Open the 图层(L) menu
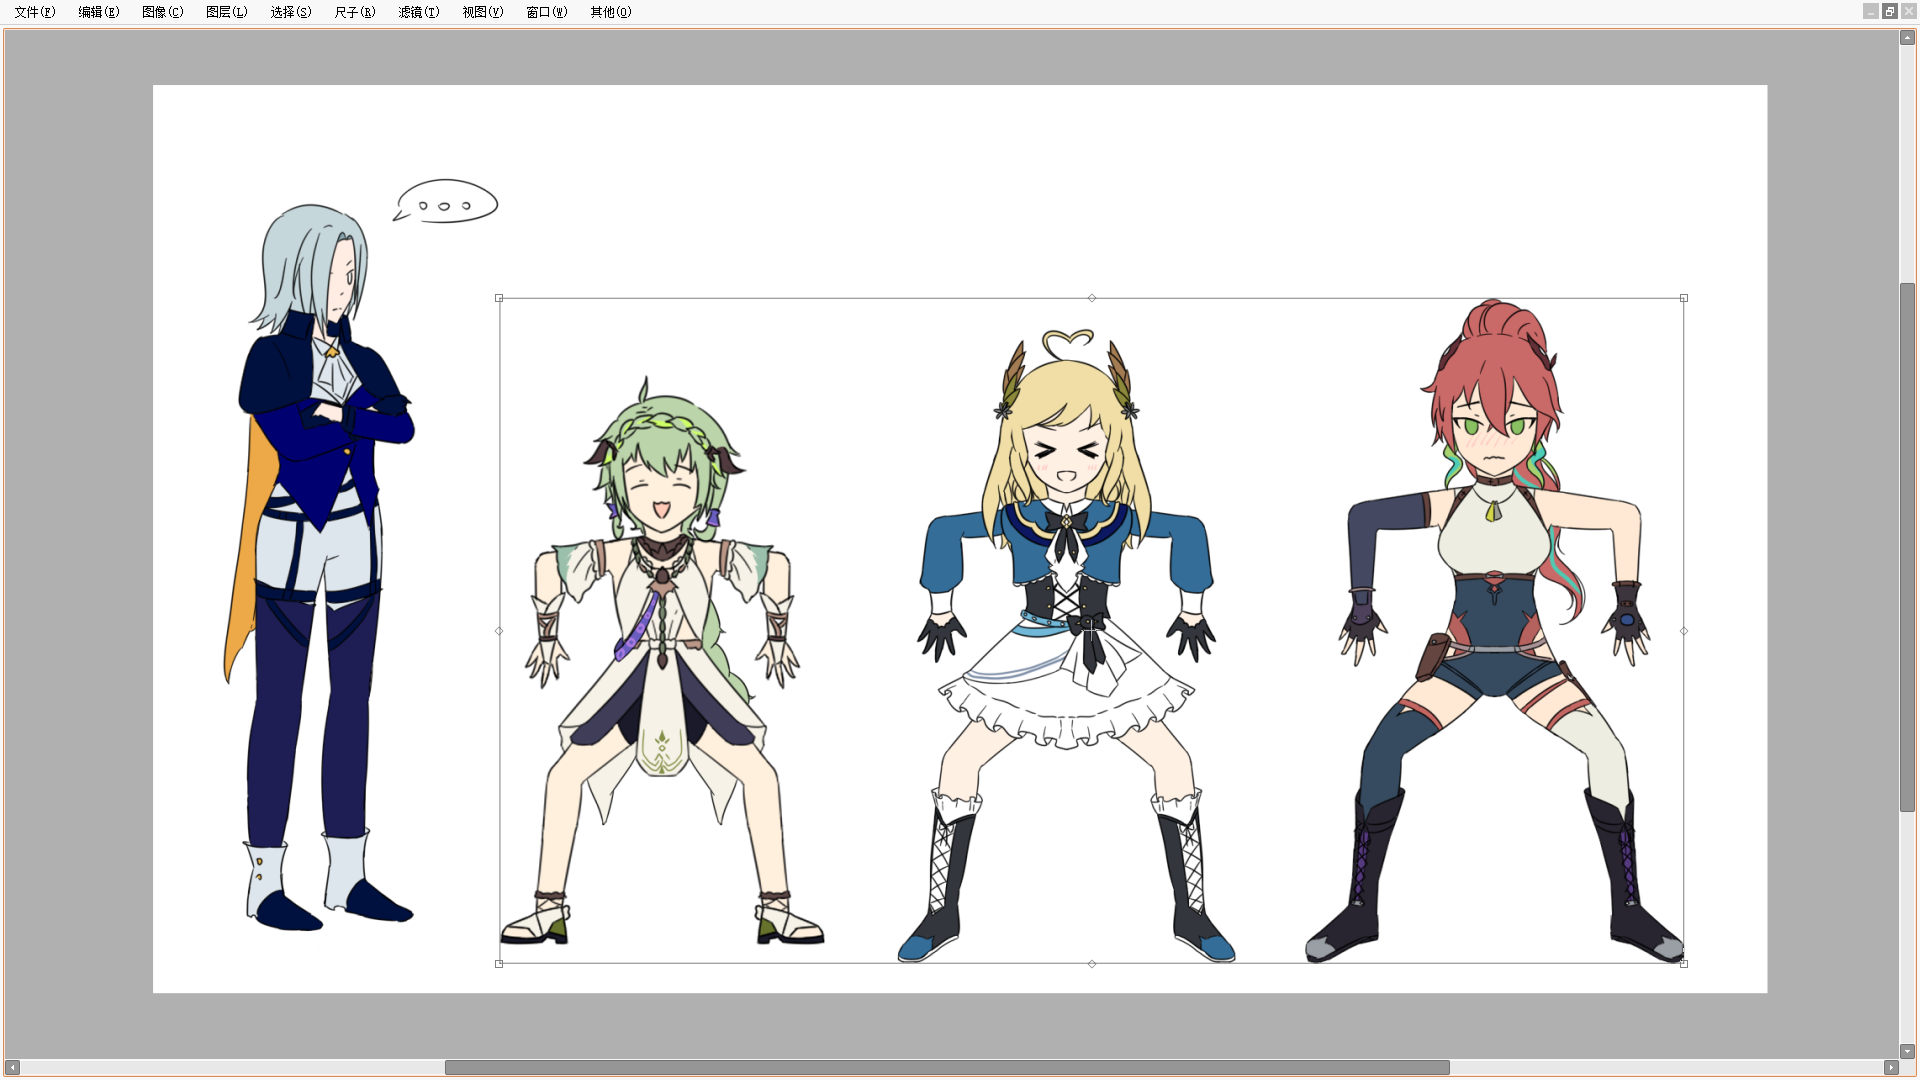Viewport: 1920px width, 1080px height. click(x=227, y=12)
